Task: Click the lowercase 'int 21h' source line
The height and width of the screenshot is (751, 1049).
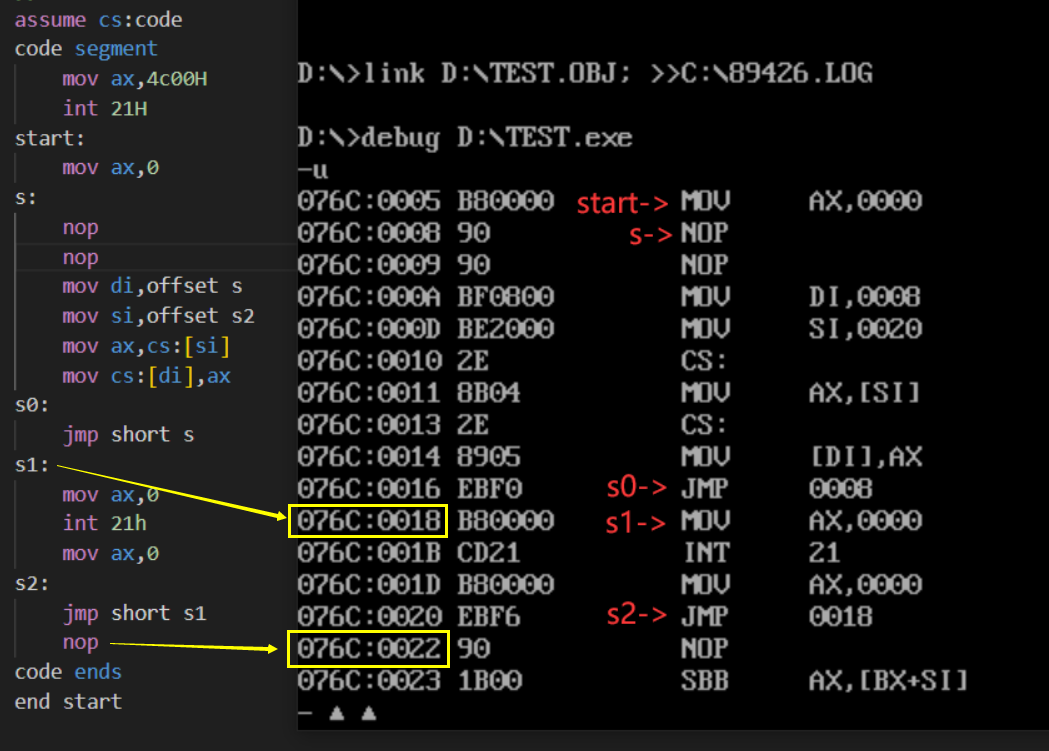Action: [x=104, y=524]
